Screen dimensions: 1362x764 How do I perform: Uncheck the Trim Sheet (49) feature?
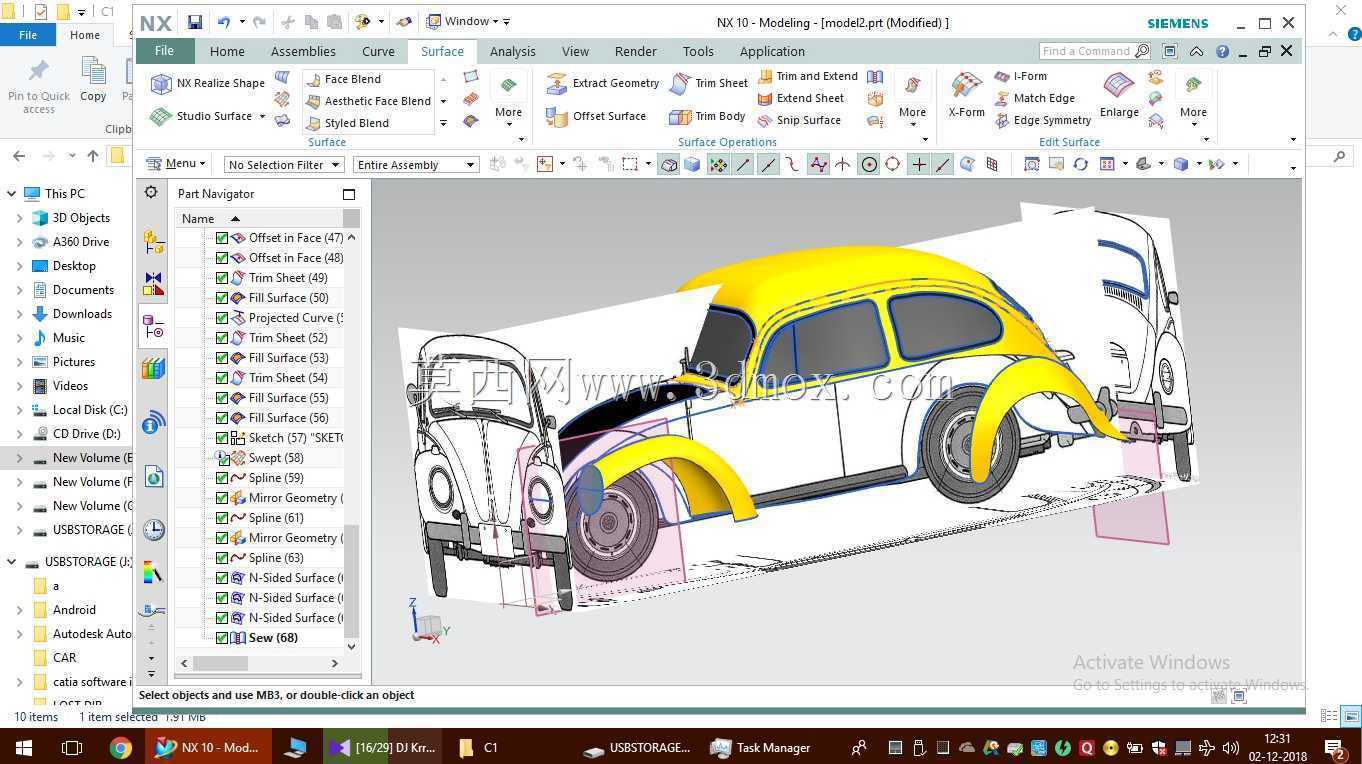click(x=222, y=278)
